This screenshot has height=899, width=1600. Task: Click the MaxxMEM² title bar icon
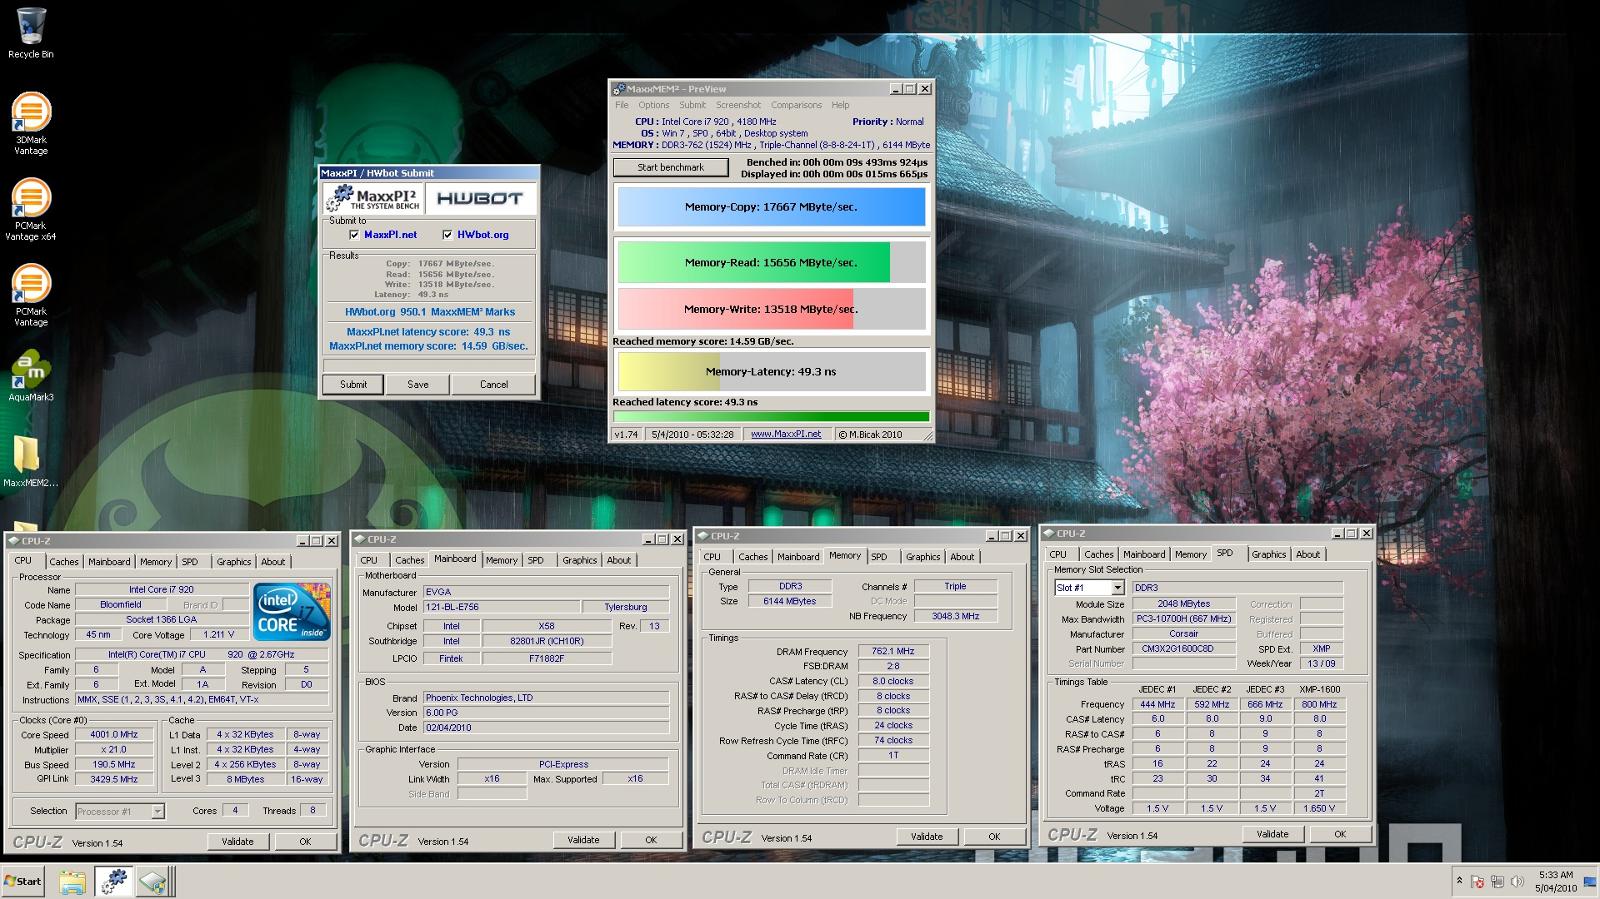click(x=620, y=89)
